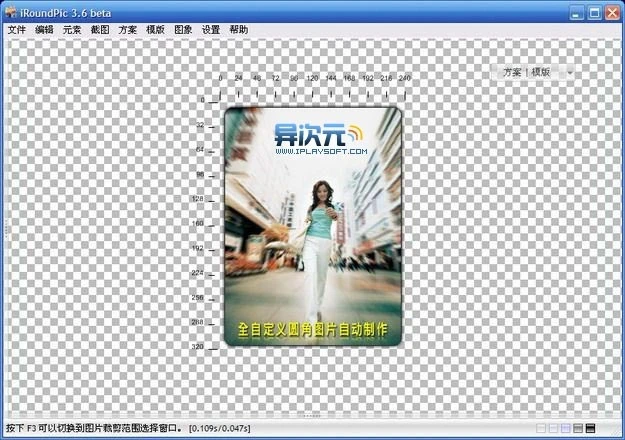Viewport: 625px width, 440px height.
Task: Click the 32 mark on the vertical ruler
Action: tap(200, 125)
